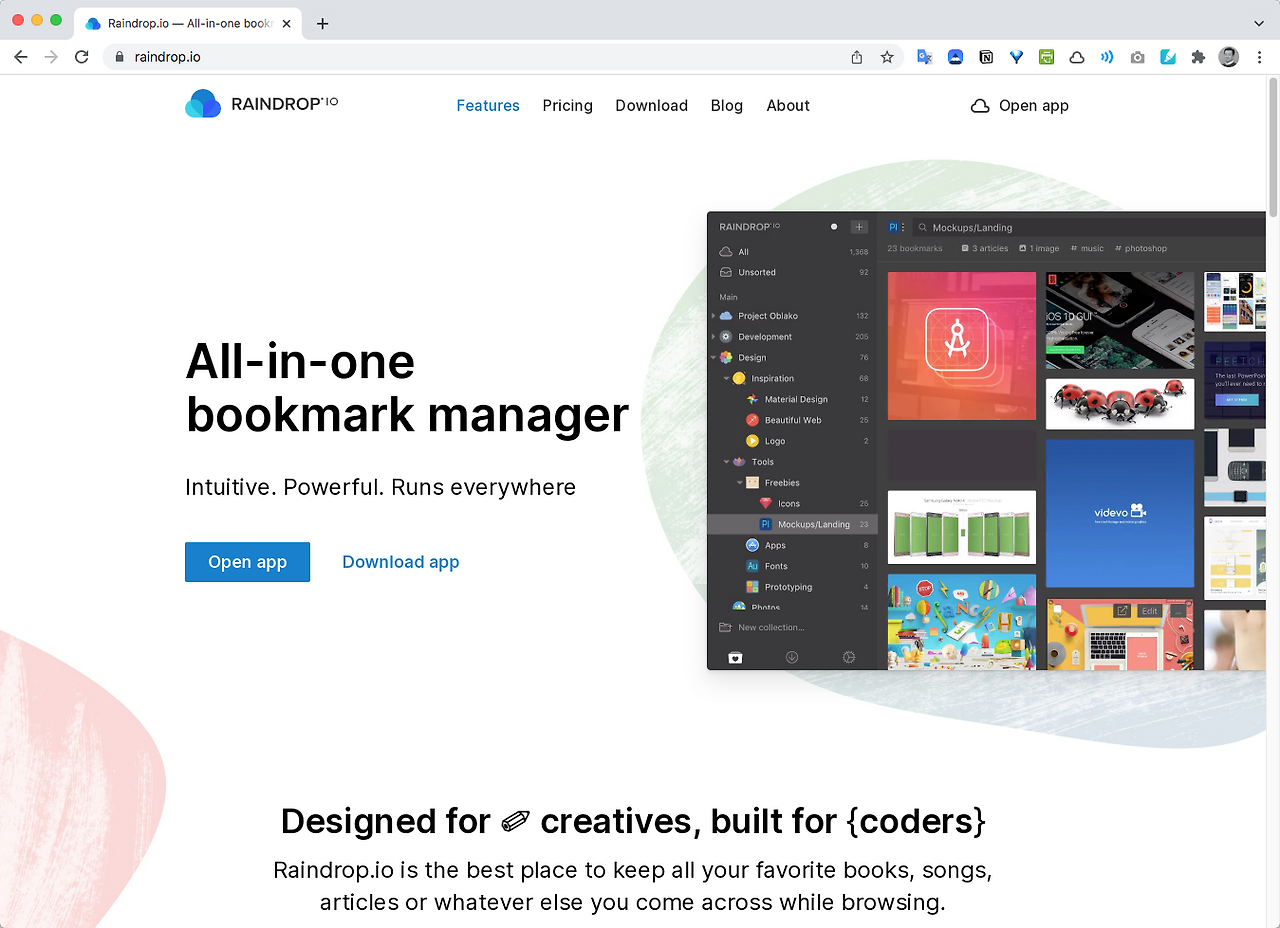Click the teal pen extension icon

pos(1167,57)
